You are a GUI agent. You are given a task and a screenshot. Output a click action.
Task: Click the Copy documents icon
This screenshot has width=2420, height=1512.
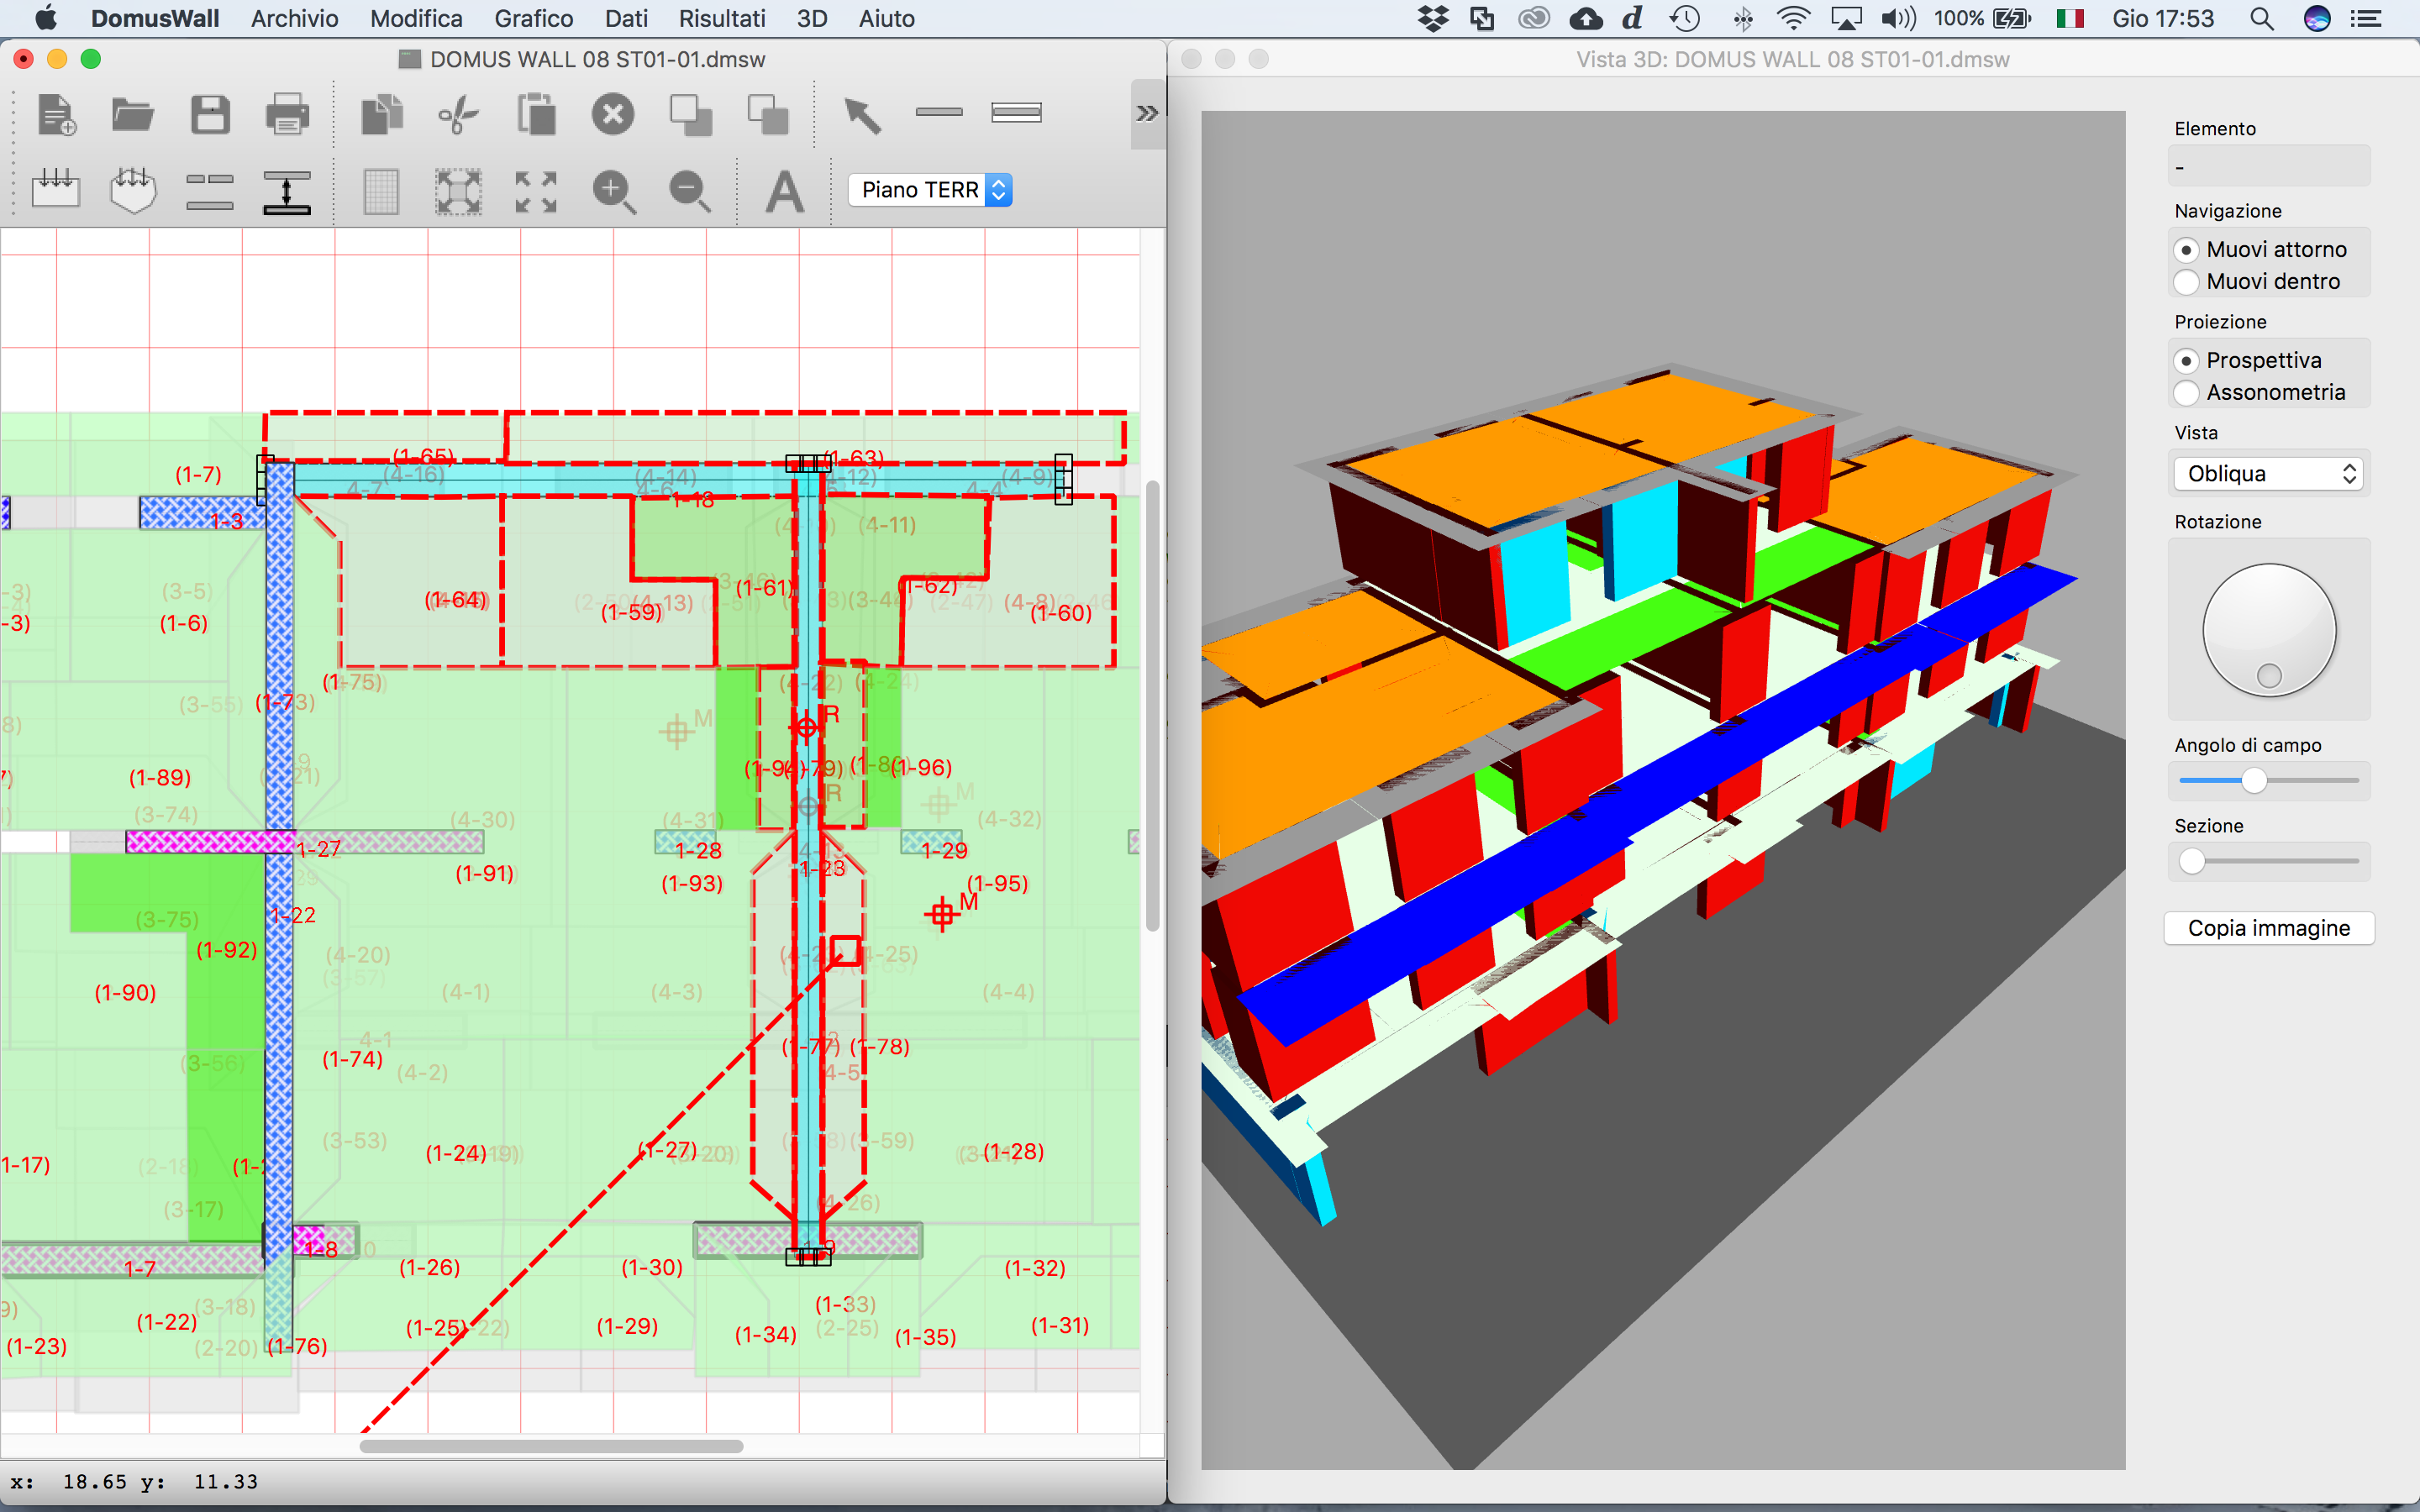[381, 114]
